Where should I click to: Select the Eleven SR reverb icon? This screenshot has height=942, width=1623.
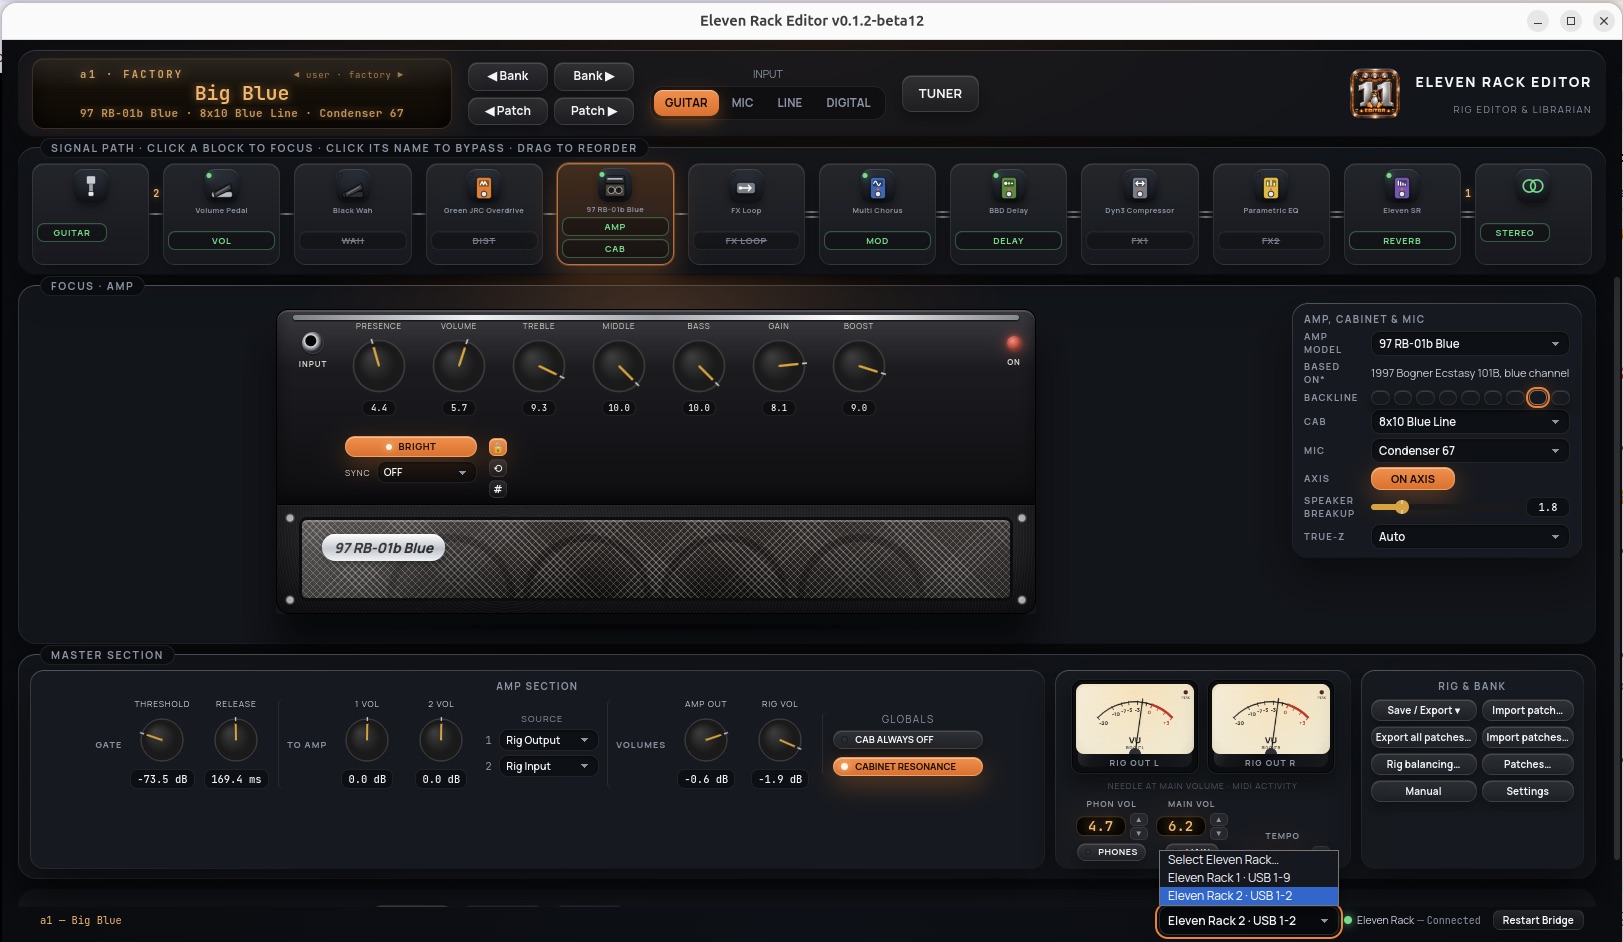click(x=1402, y=187)
